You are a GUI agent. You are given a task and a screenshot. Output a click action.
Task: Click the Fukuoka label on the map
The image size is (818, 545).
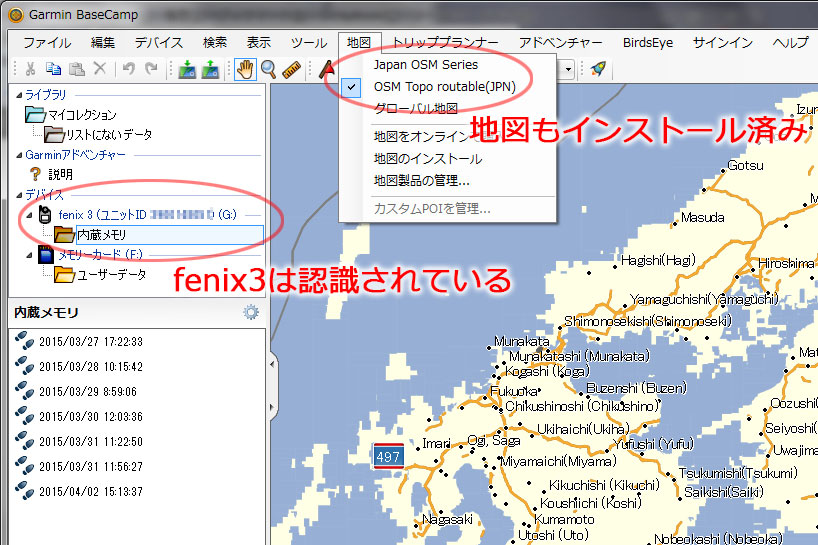coord(513,391)
